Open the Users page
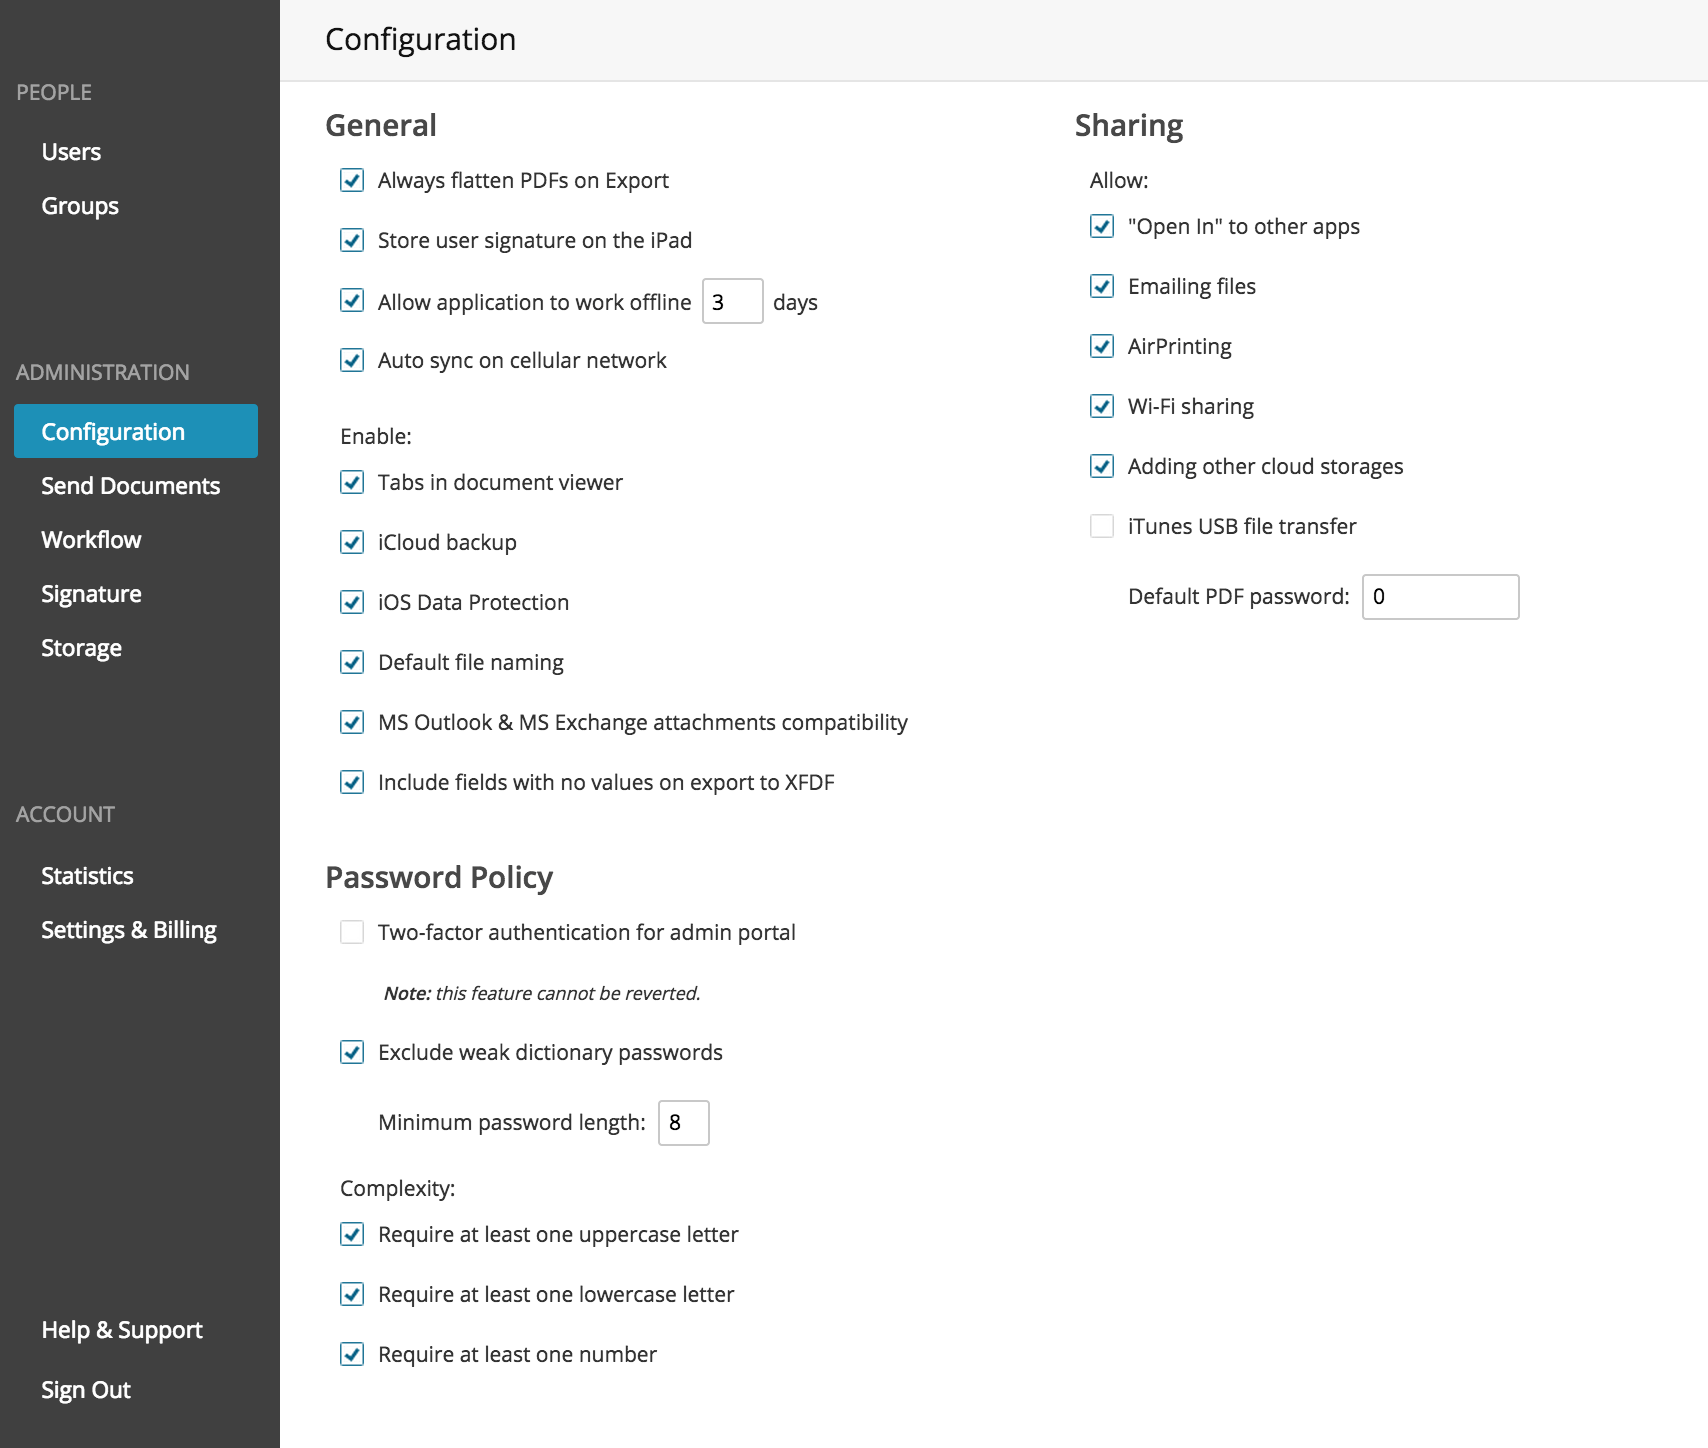1708x1448 pixels. point(70,151)
